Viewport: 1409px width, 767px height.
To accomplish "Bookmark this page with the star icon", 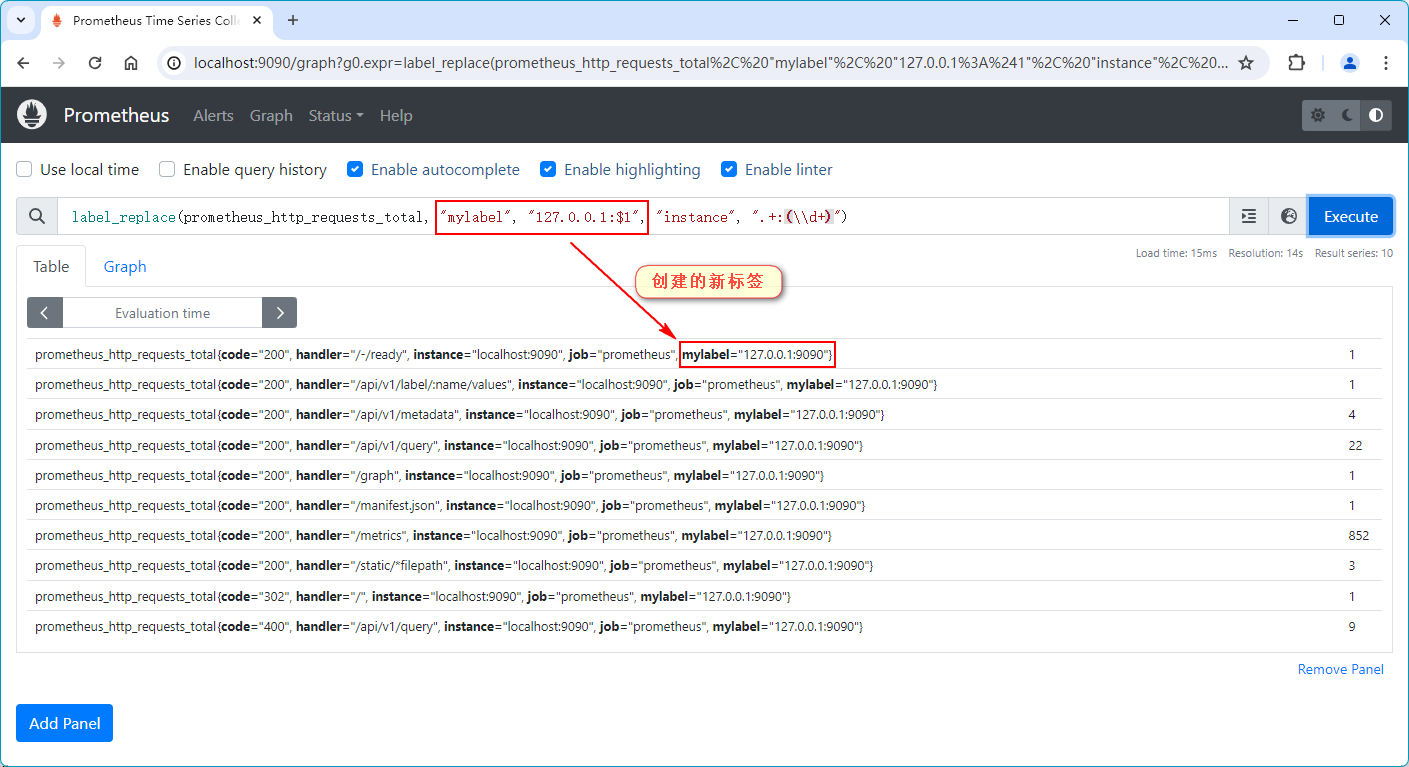I will coord(1246,62).
